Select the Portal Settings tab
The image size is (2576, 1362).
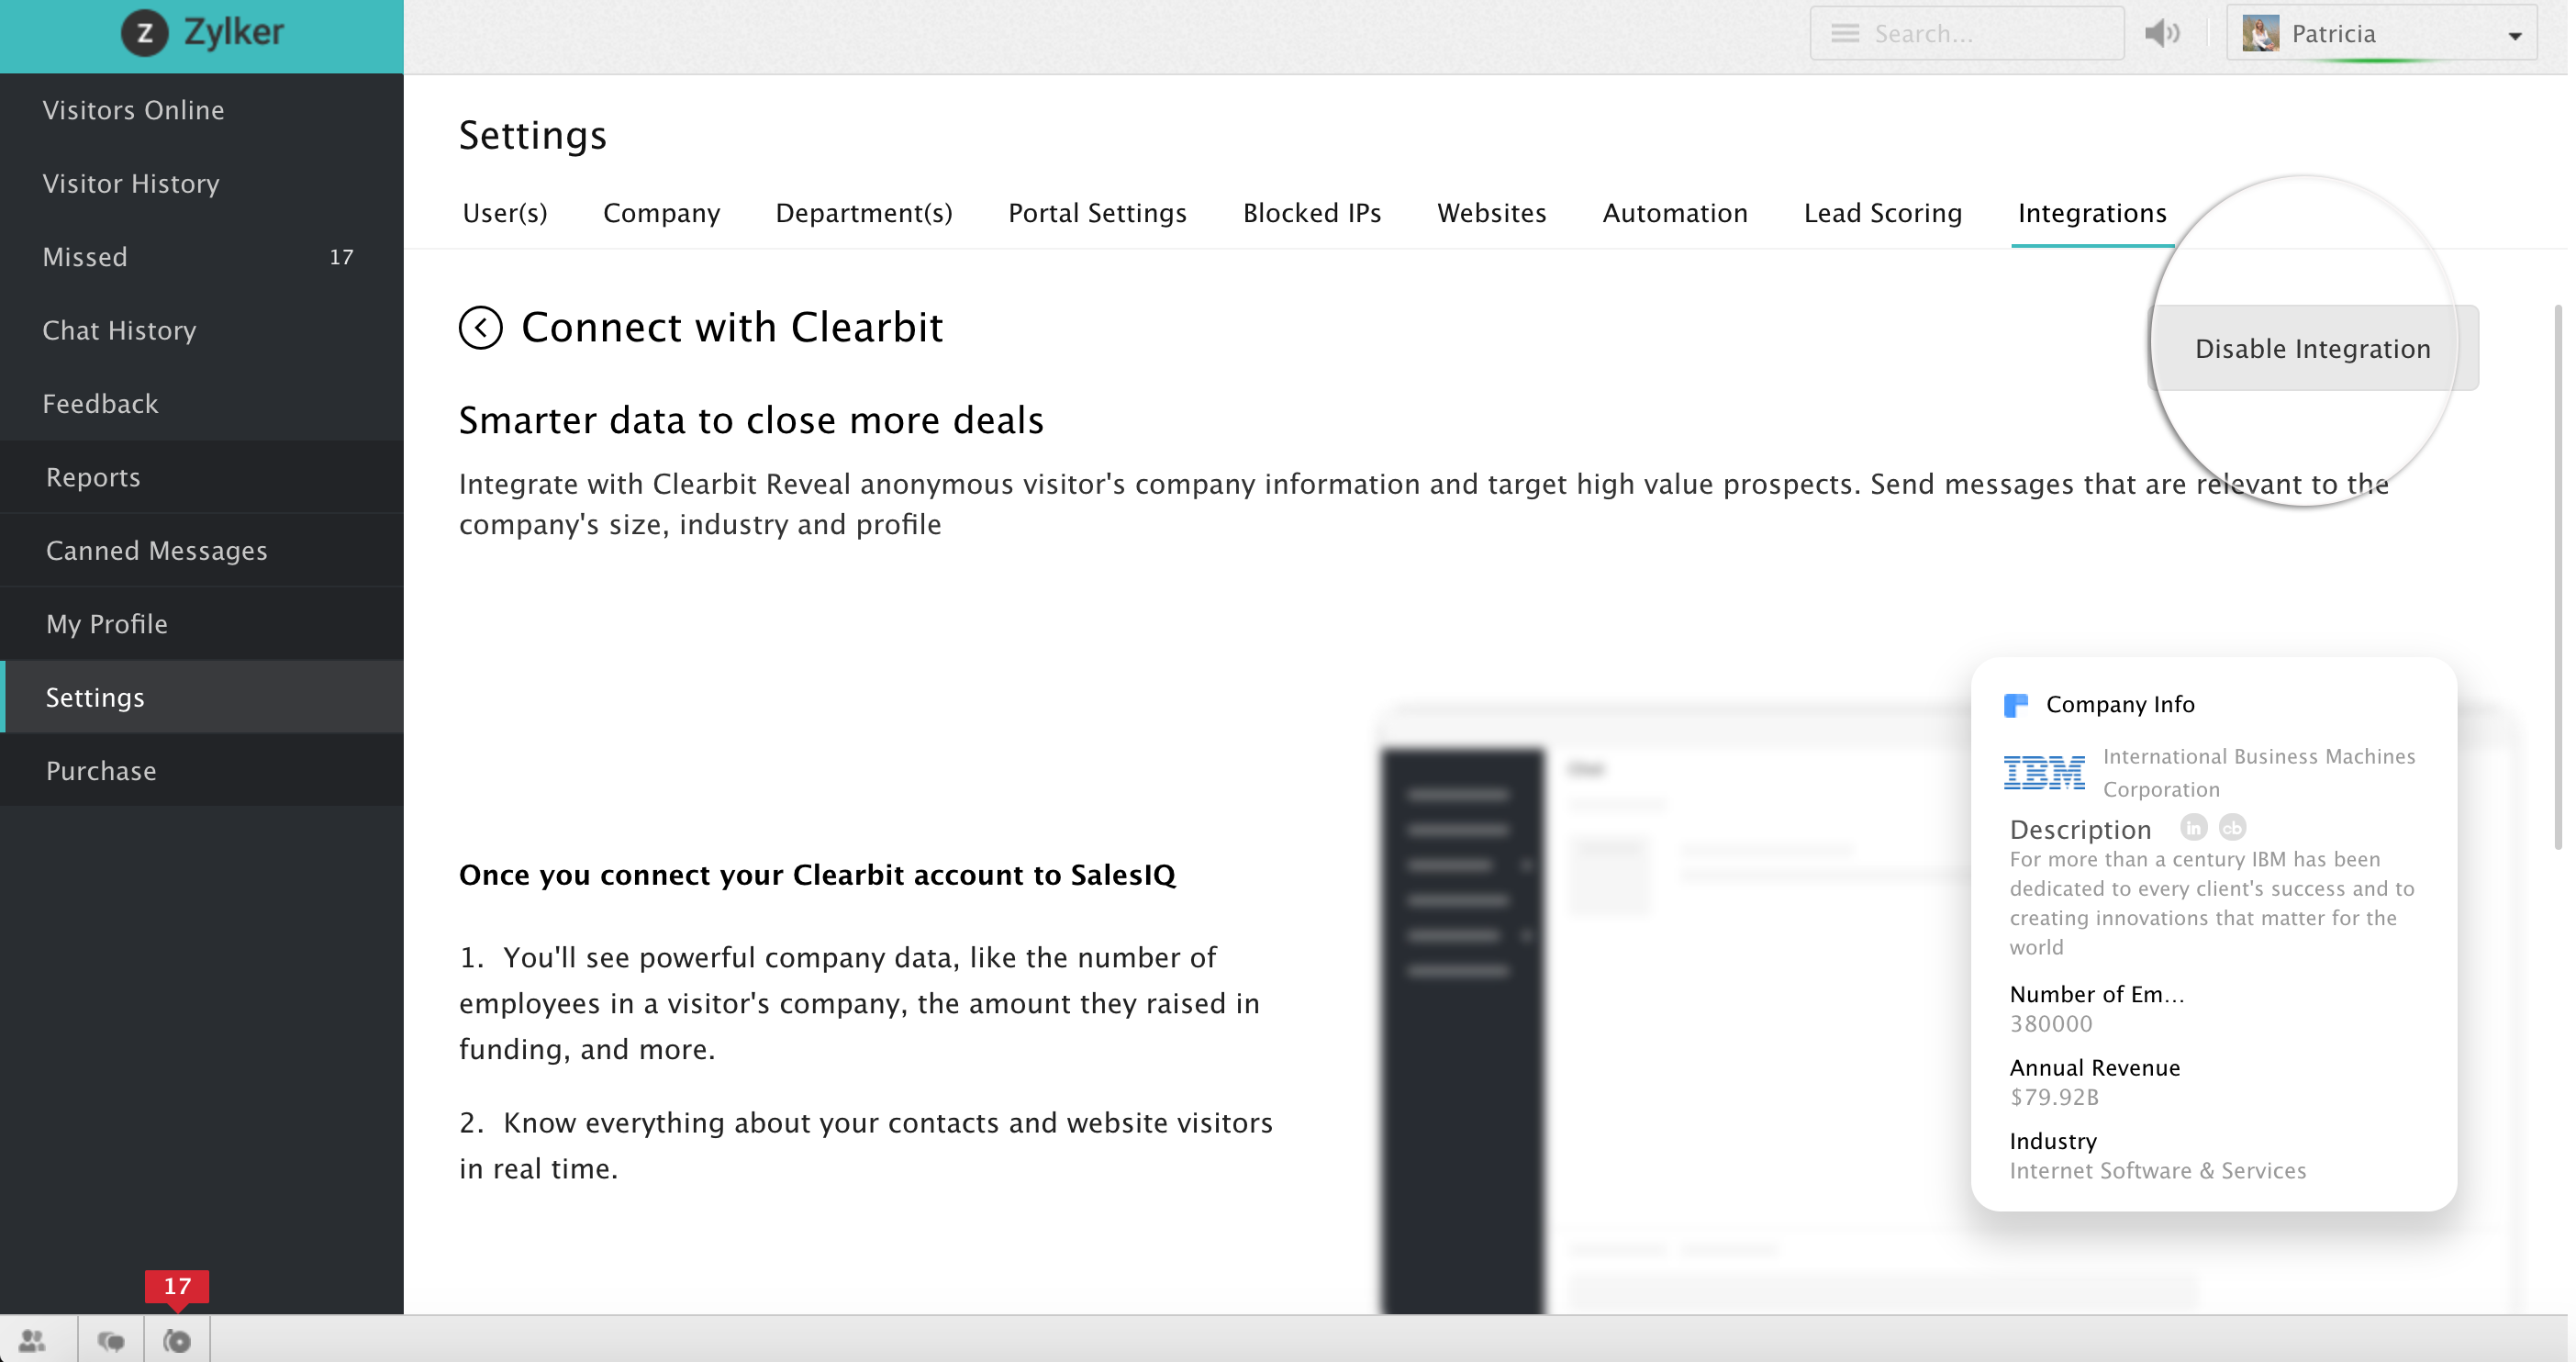pyautogui.click(x=1097, y=213)
